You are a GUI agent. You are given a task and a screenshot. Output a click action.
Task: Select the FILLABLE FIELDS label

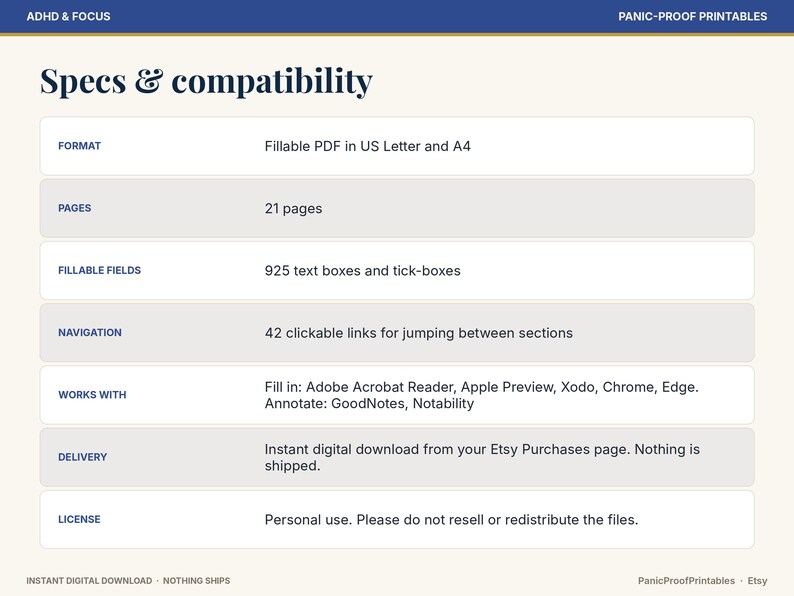coord(99,270)
